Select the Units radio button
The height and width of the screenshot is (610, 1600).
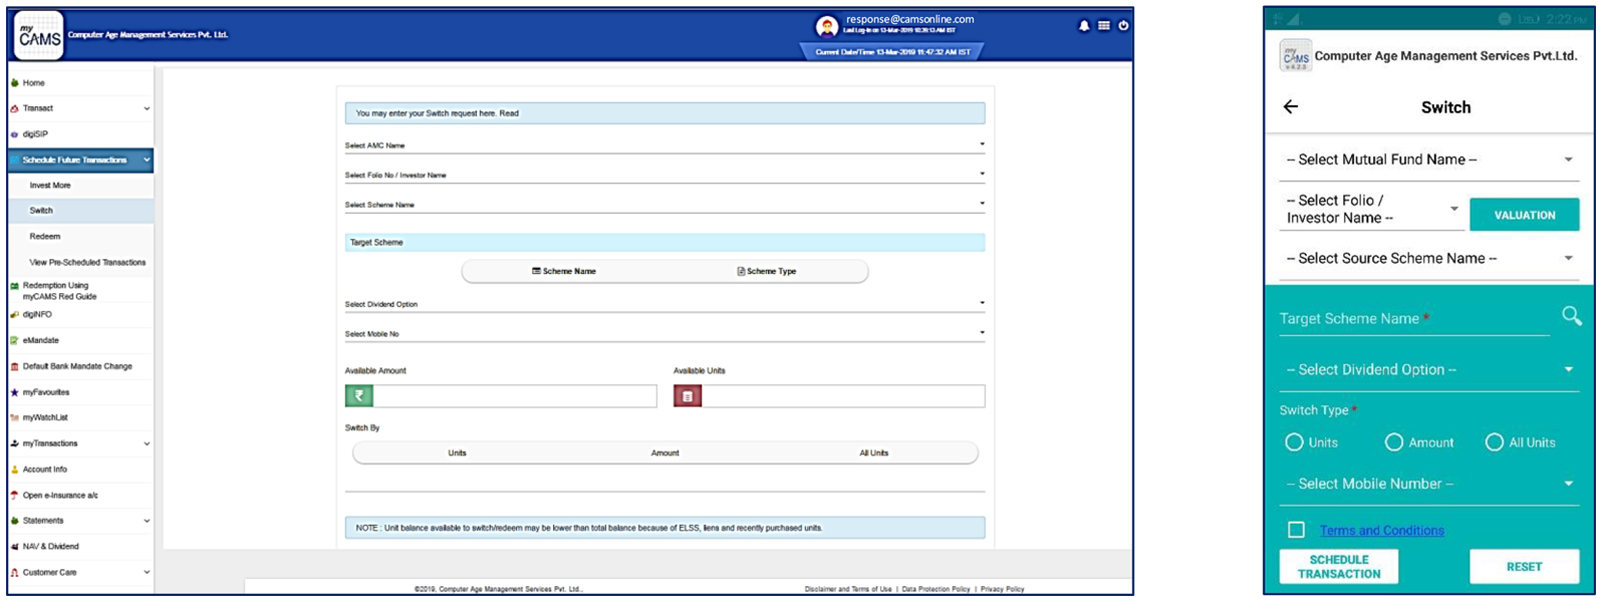point(1294,442)
